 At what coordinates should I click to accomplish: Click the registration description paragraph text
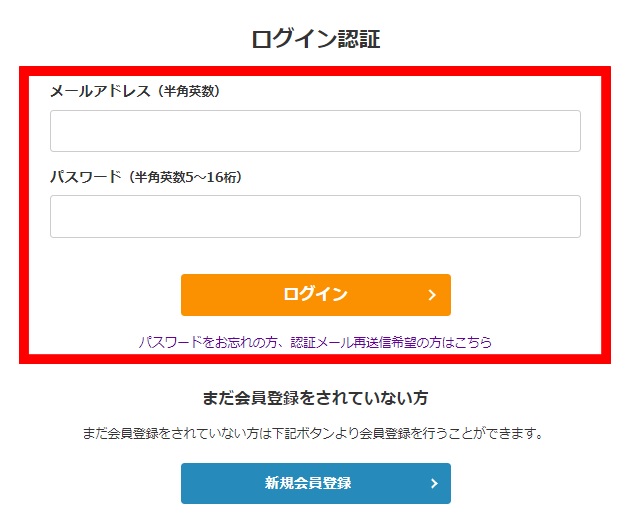[x=316, y=434]
